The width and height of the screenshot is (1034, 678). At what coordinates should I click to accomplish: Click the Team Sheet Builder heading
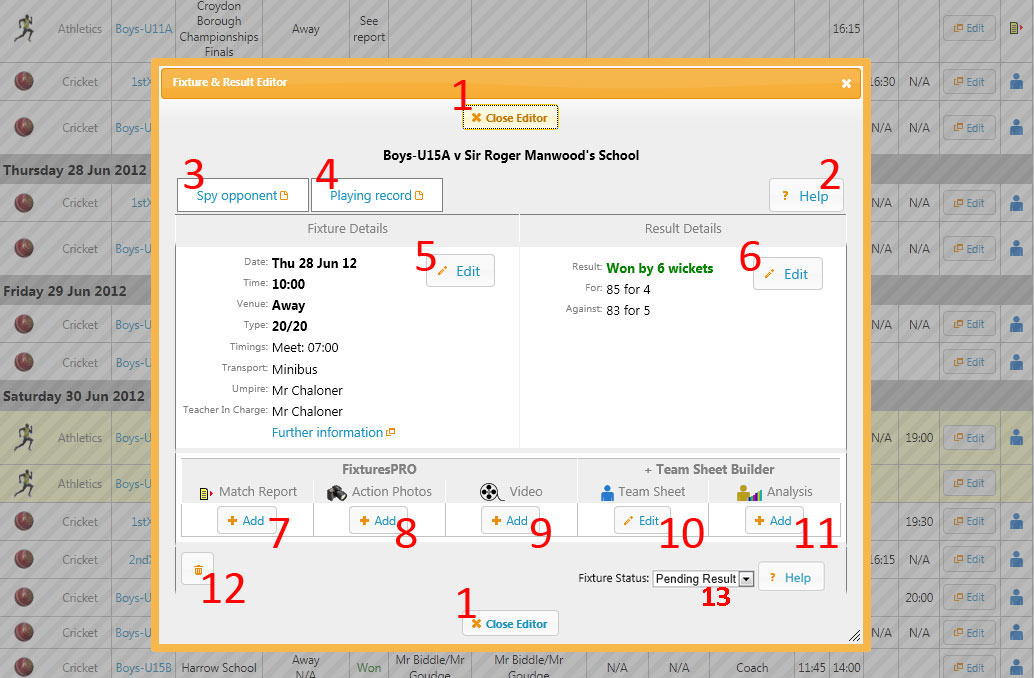pyautogui.click(x=709, y=470)
